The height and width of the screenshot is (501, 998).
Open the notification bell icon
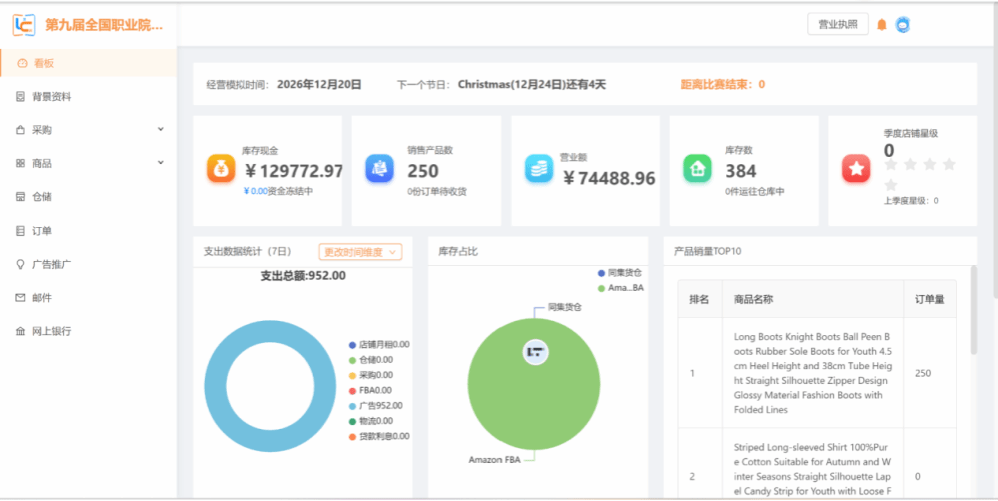point(882,25)
